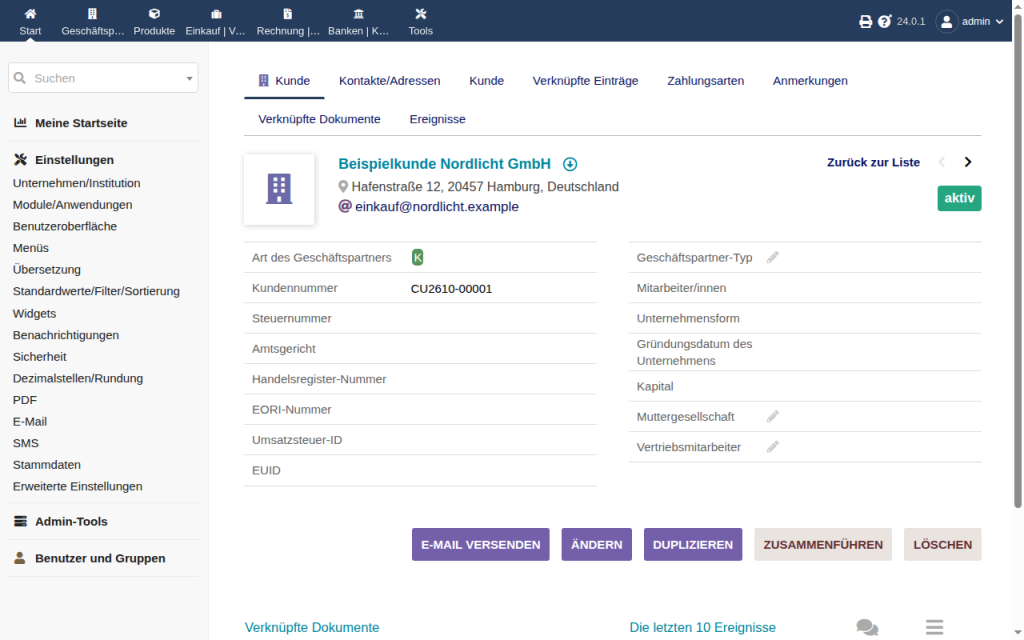Screen dimensions: 1024x640
Task: Switch to Anmerkungen tab
Action: point(810,81)
